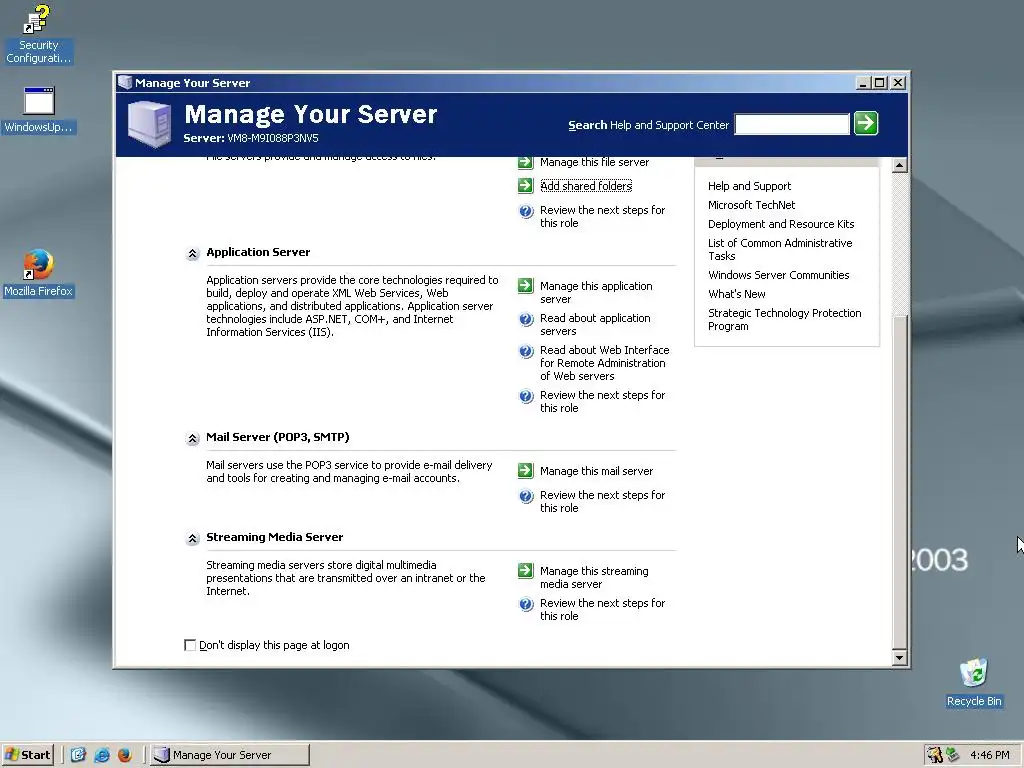Launch Firefox from Quick Launch bar
The width and height of the screenshot is (1024, 768).
(125, 755)
